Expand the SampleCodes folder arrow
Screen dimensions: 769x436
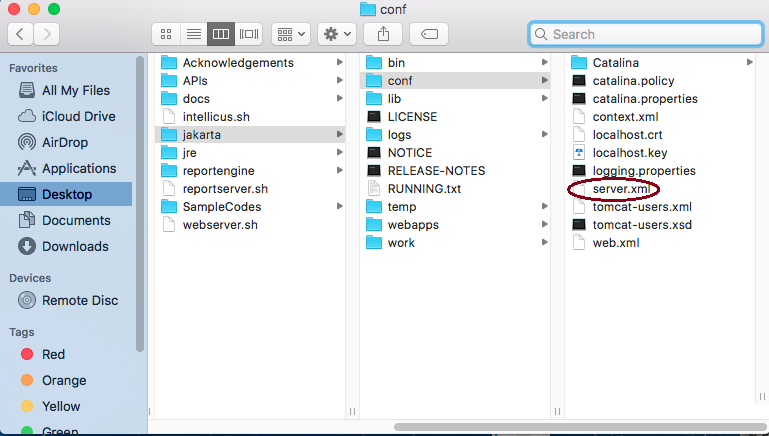point(339,206)
